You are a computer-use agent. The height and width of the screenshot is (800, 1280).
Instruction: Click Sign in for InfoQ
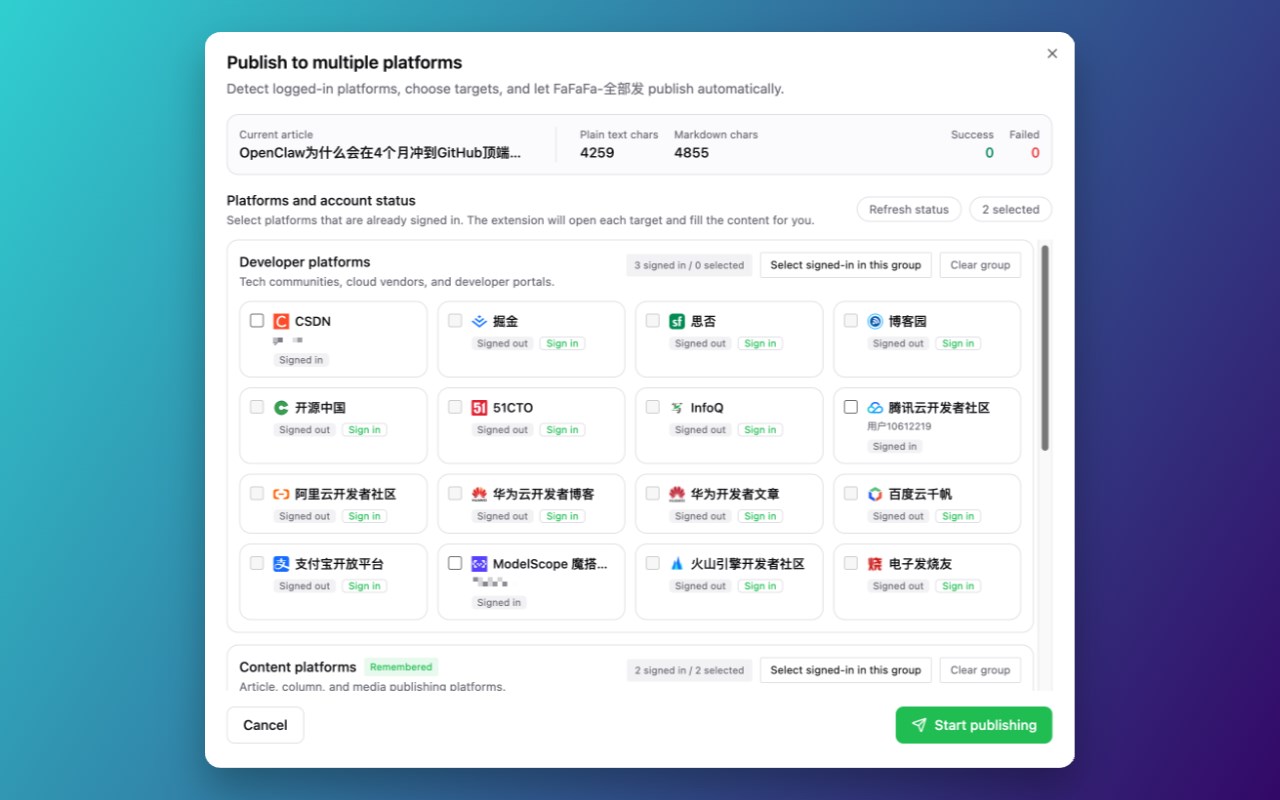click(x=760, y=430)
